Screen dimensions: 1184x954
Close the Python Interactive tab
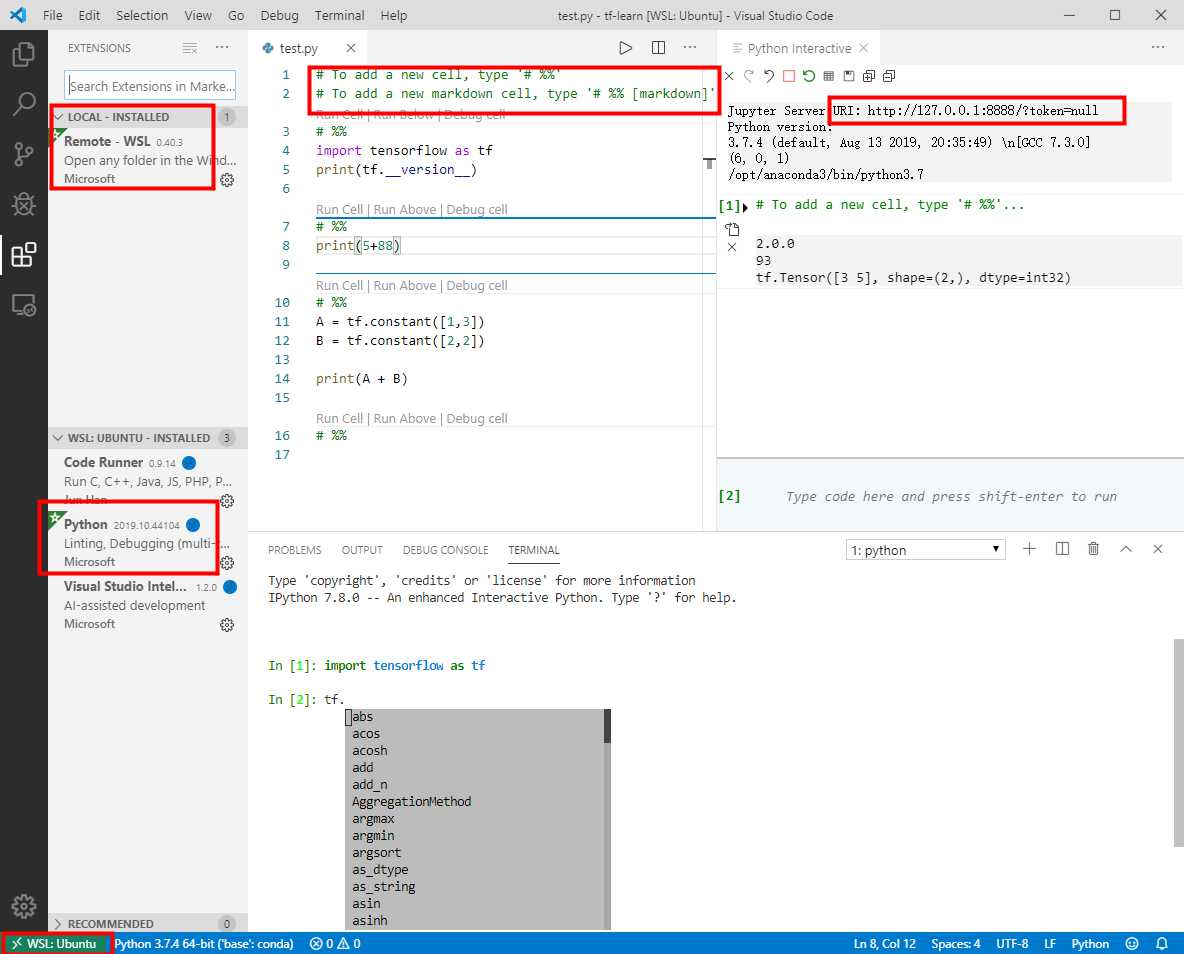(x=864, y=48)
